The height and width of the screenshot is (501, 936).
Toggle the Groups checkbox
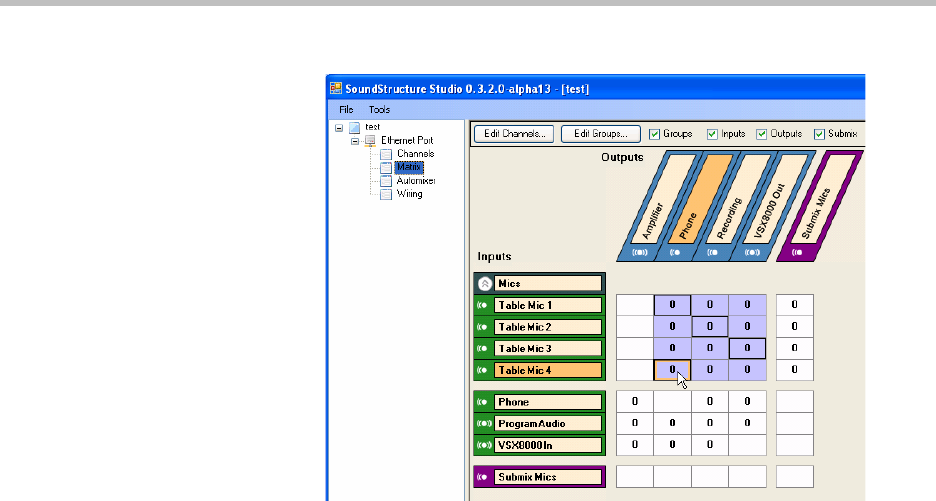654,134
